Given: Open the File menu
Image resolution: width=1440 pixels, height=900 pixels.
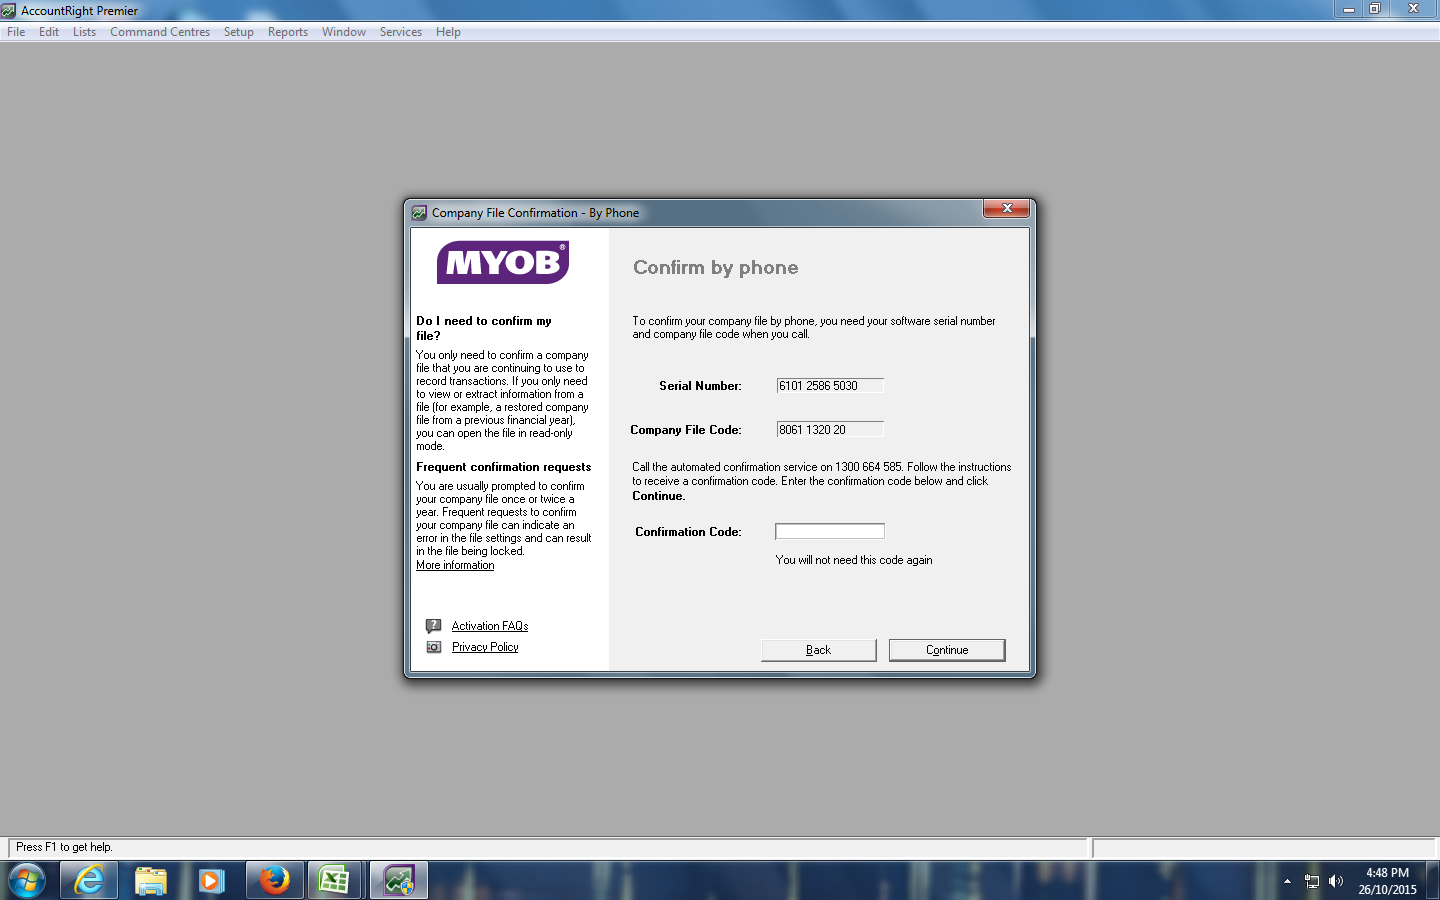Looking at the screenshot, I should (16, 32).
